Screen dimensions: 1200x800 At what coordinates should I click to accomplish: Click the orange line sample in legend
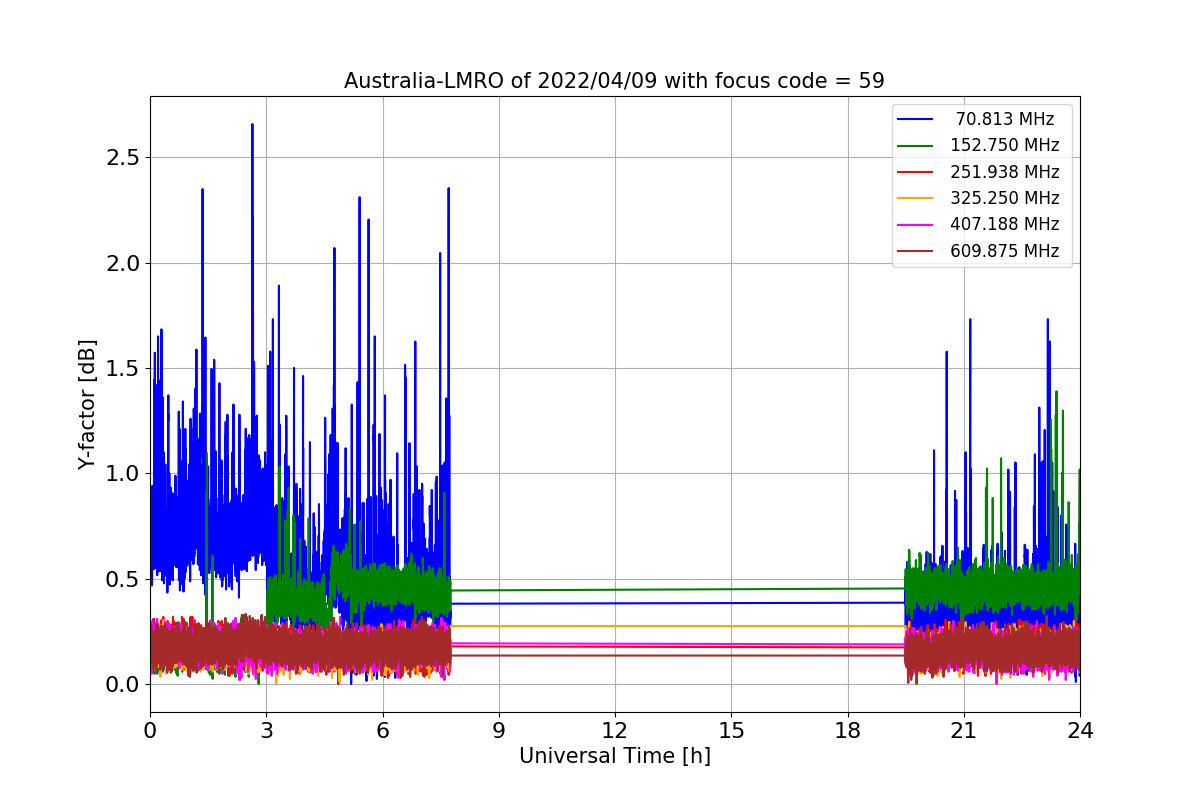(916, 199)
